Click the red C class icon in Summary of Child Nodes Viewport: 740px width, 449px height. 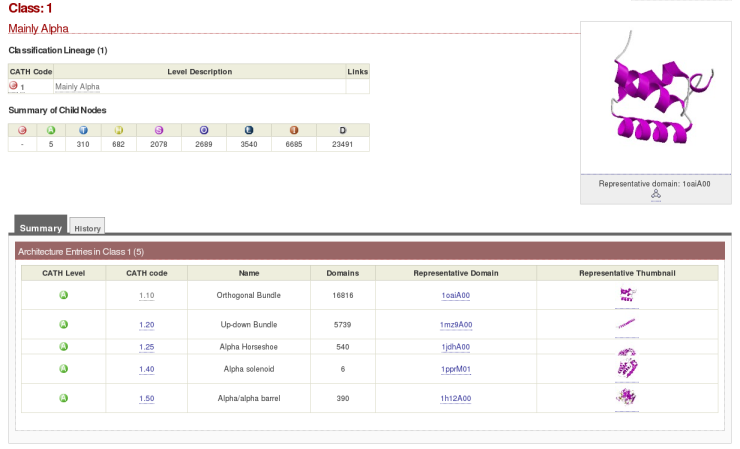point(22,130)
